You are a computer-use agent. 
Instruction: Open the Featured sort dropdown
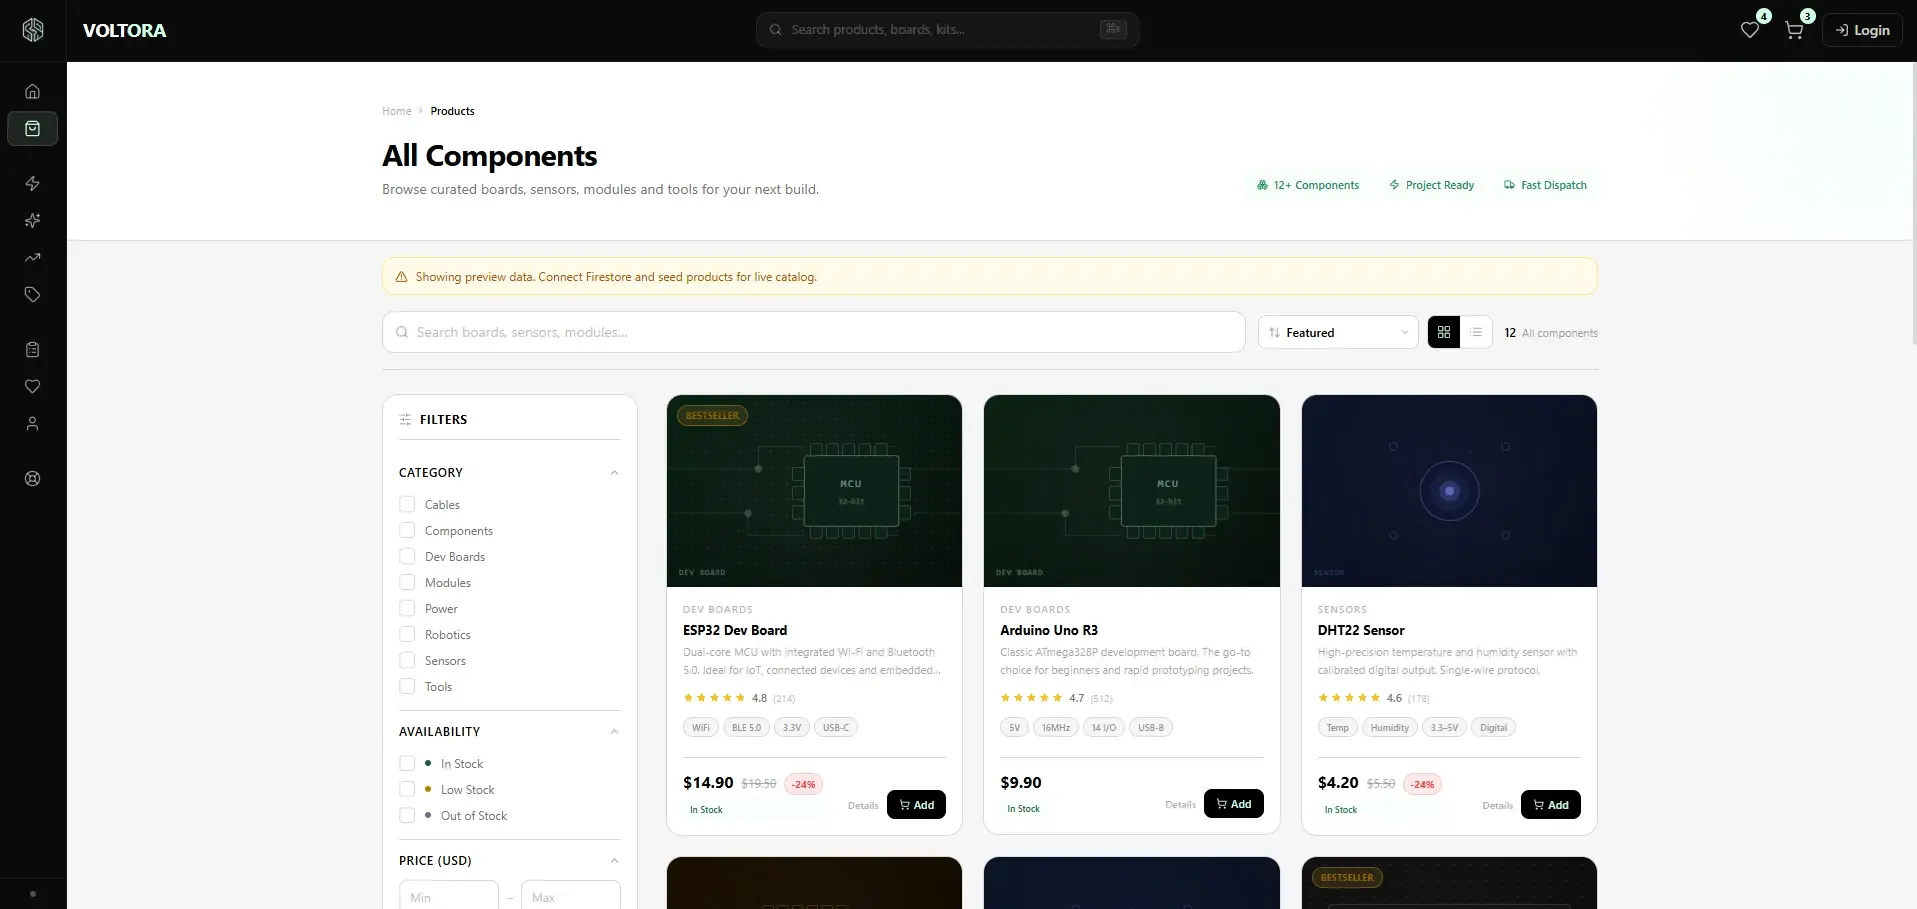point(1338,332)
